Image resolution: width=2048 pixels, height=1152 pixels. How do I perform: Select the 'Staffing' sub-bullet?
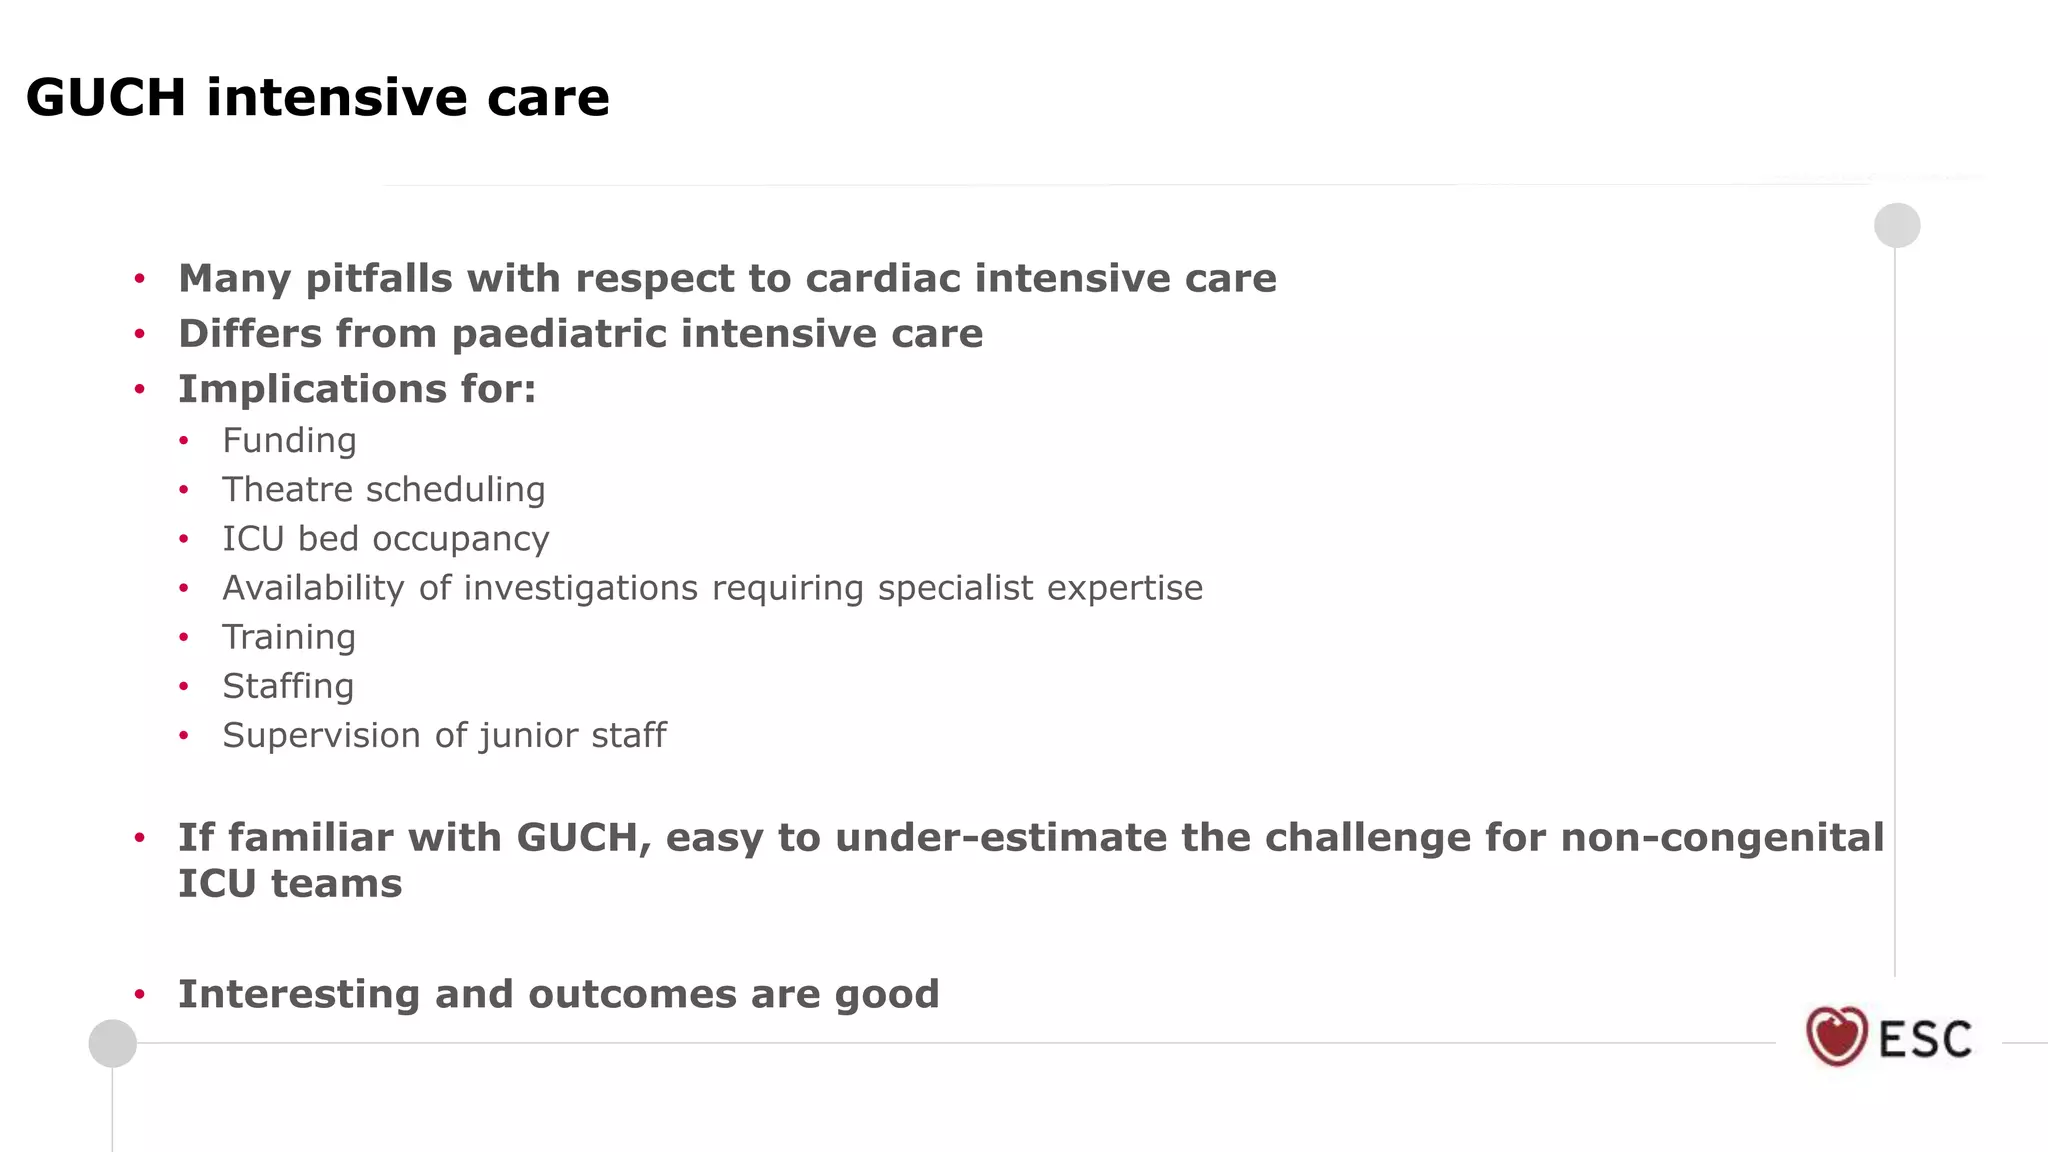tap(288, 686)
